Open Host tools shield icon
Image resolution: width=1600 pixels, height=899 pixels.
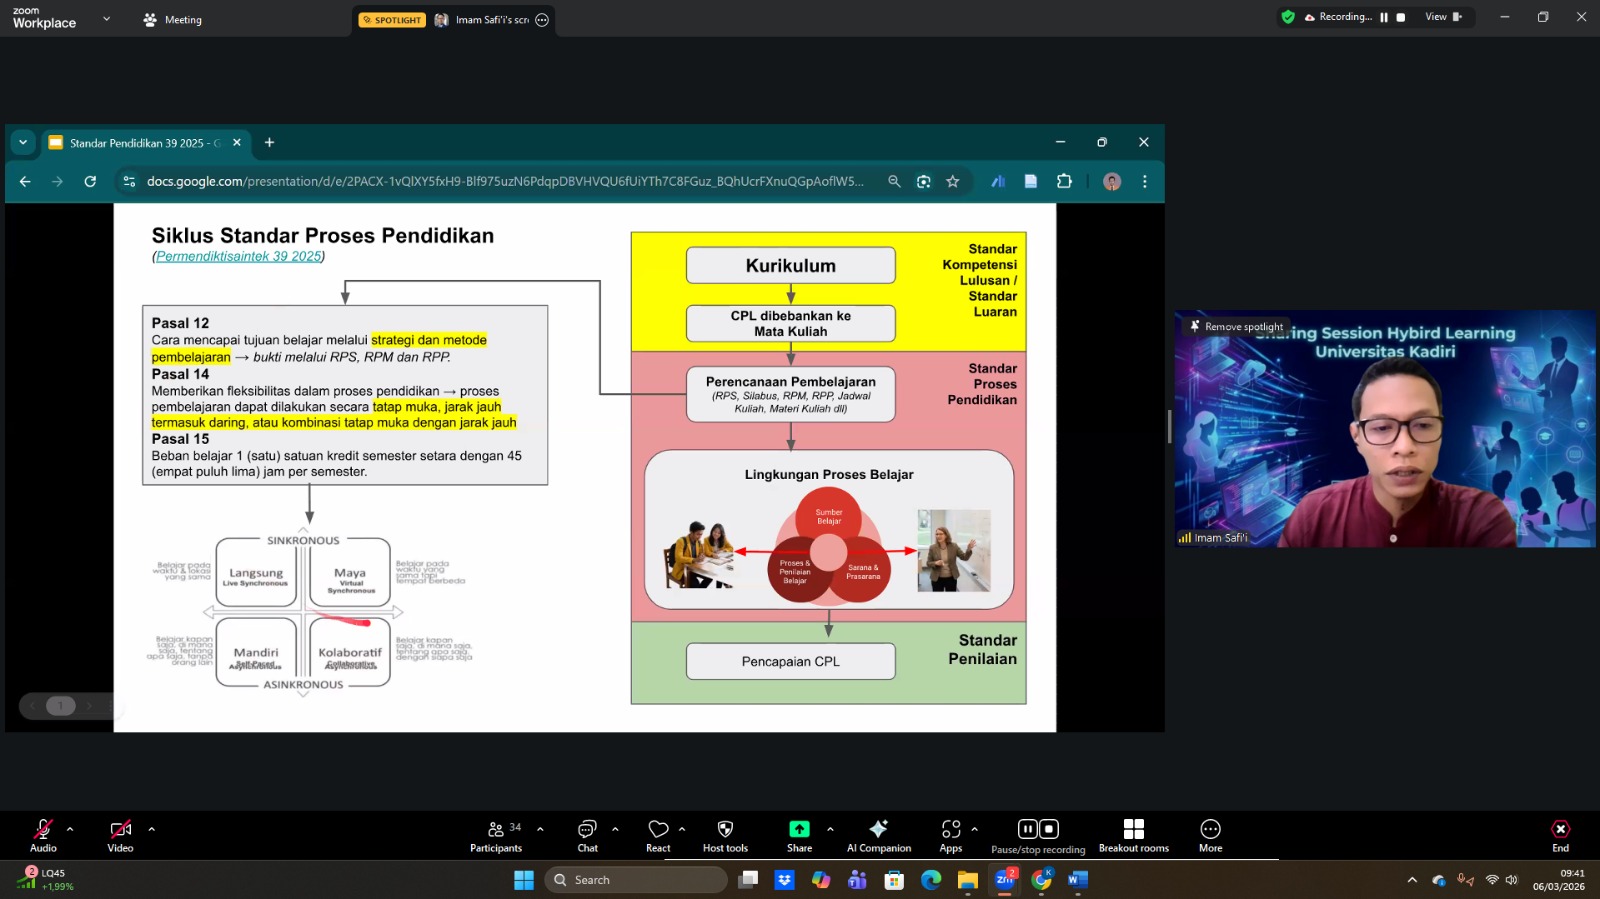pos(725,835)
